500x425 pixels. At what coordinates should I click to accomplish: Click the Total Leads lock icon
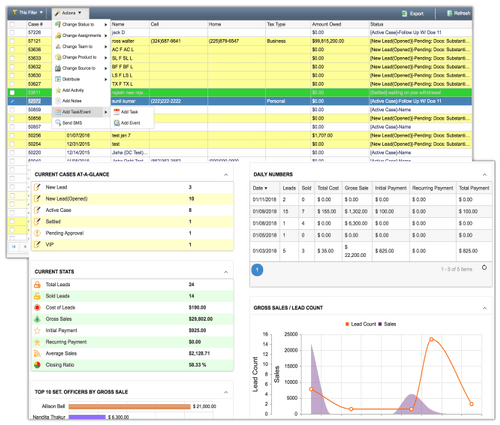pyautogui.click(x=37, y=284)
